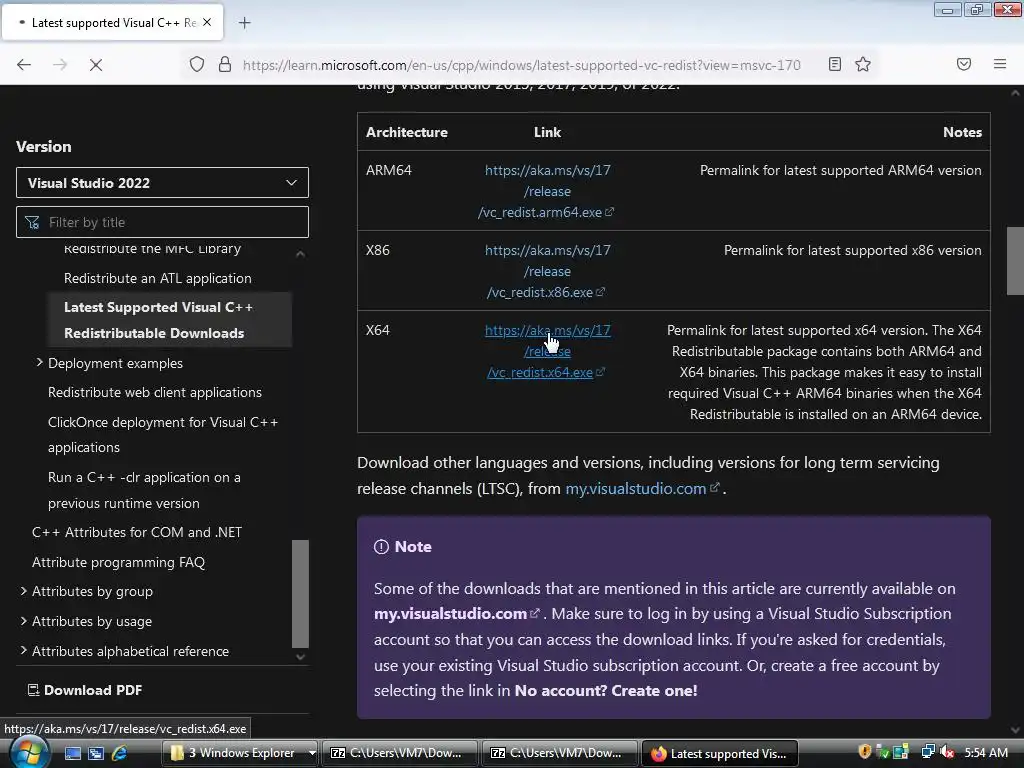This screenshot has height=768, width=1024.
Task: Click the Notes column header
Action: [x=962, y=132]
